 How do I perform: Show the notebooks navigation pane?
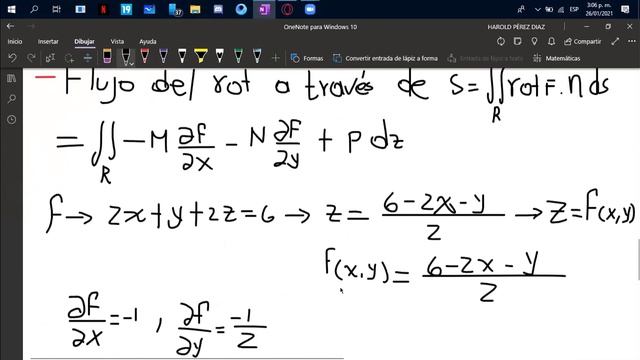(11, 78)
